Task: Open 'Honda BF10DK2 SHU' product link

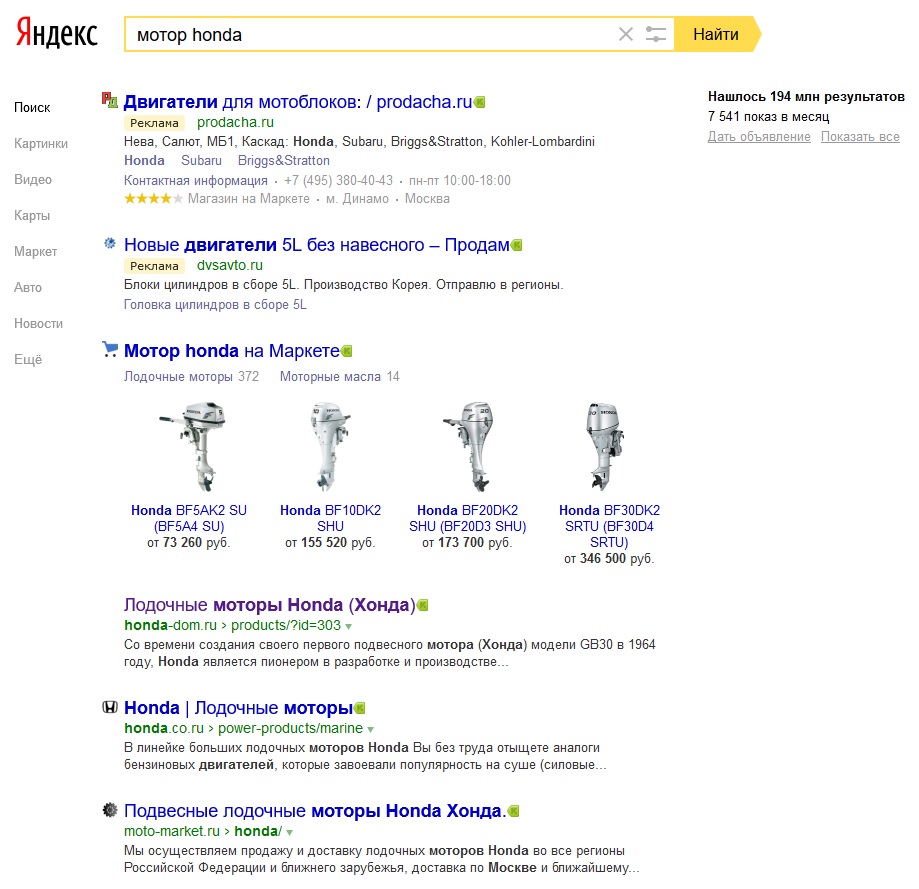Action: (x=331, y=518)
